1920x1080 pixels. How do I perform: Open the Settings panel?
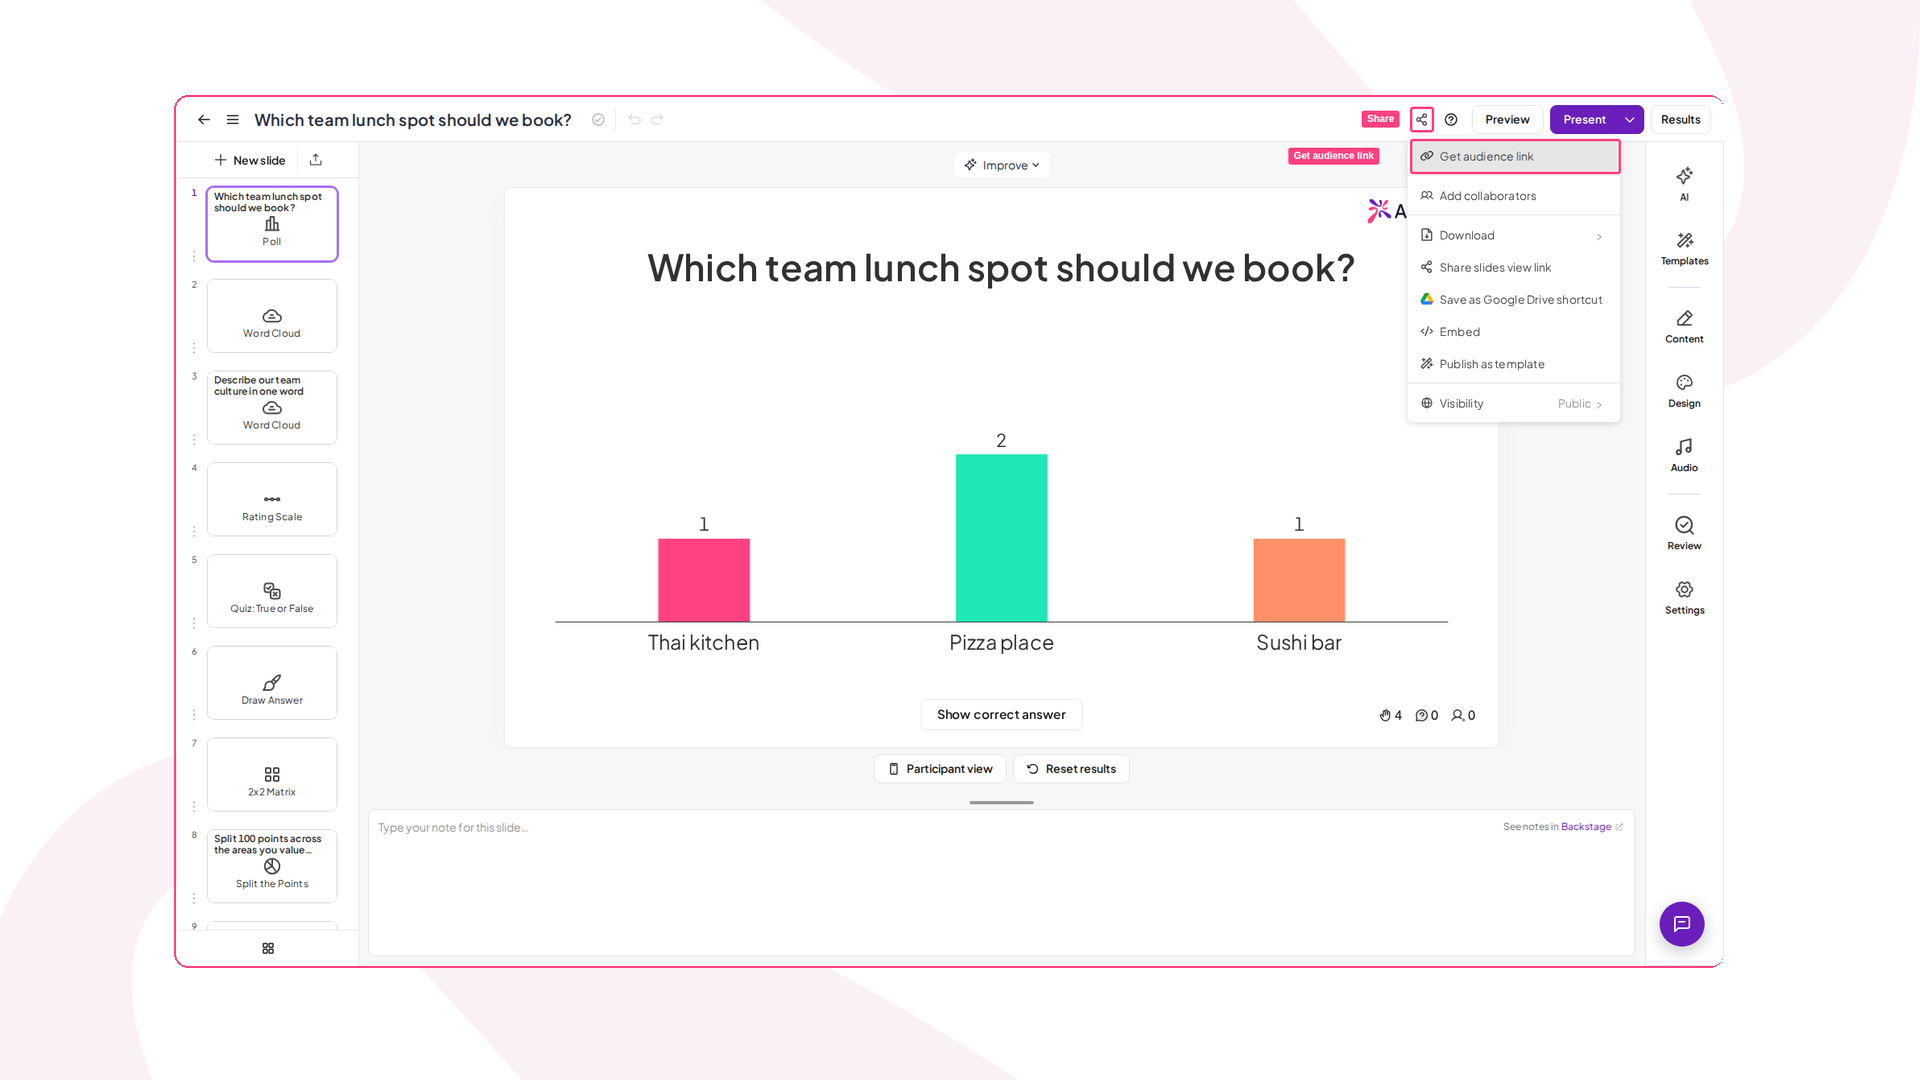[1684, 598]
